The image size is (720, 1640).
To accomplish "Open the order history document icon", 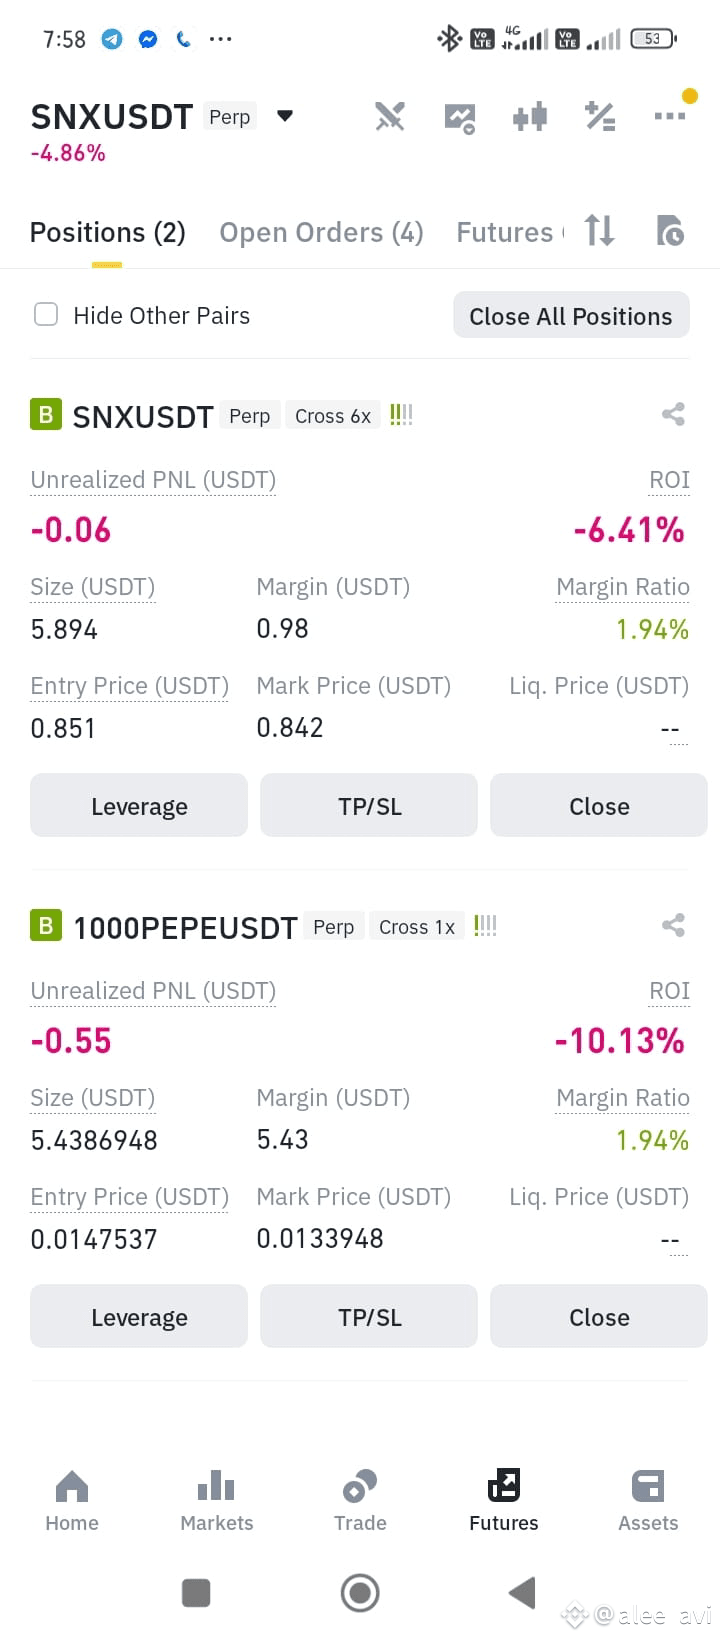I will 670,231.
